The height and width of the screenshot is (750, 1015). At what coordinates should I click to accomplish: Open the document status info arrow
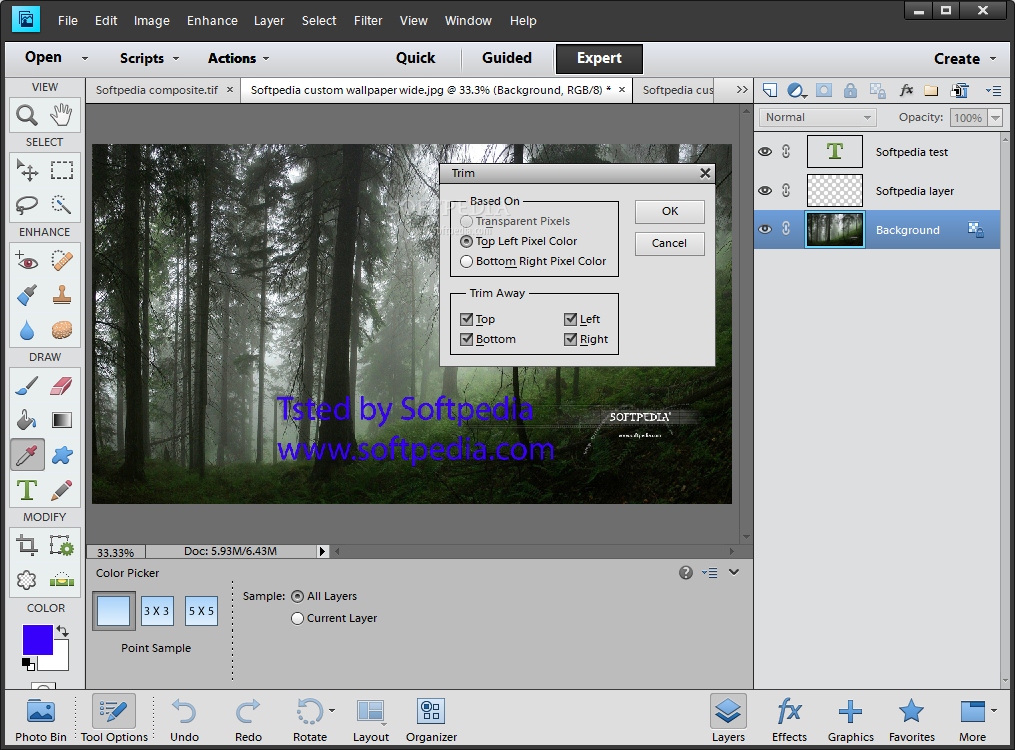(322, 551)
